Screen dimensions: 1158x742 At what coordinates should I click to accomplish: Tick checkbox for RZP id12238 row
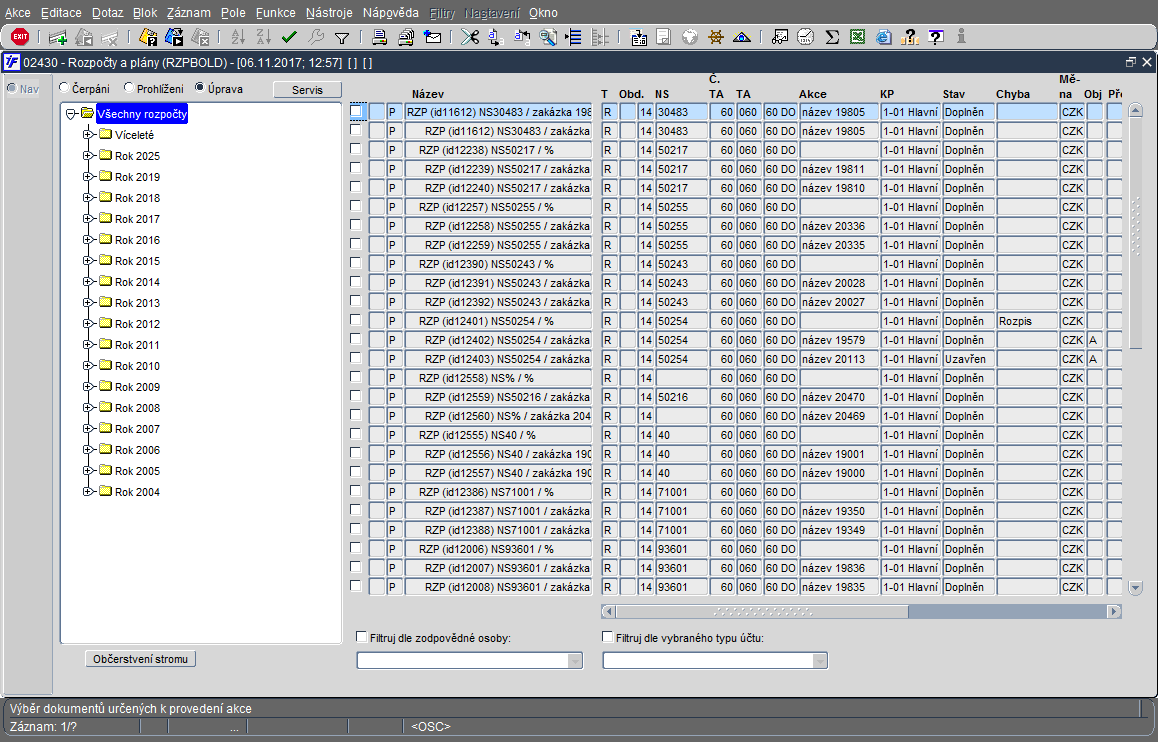point(355,148)
